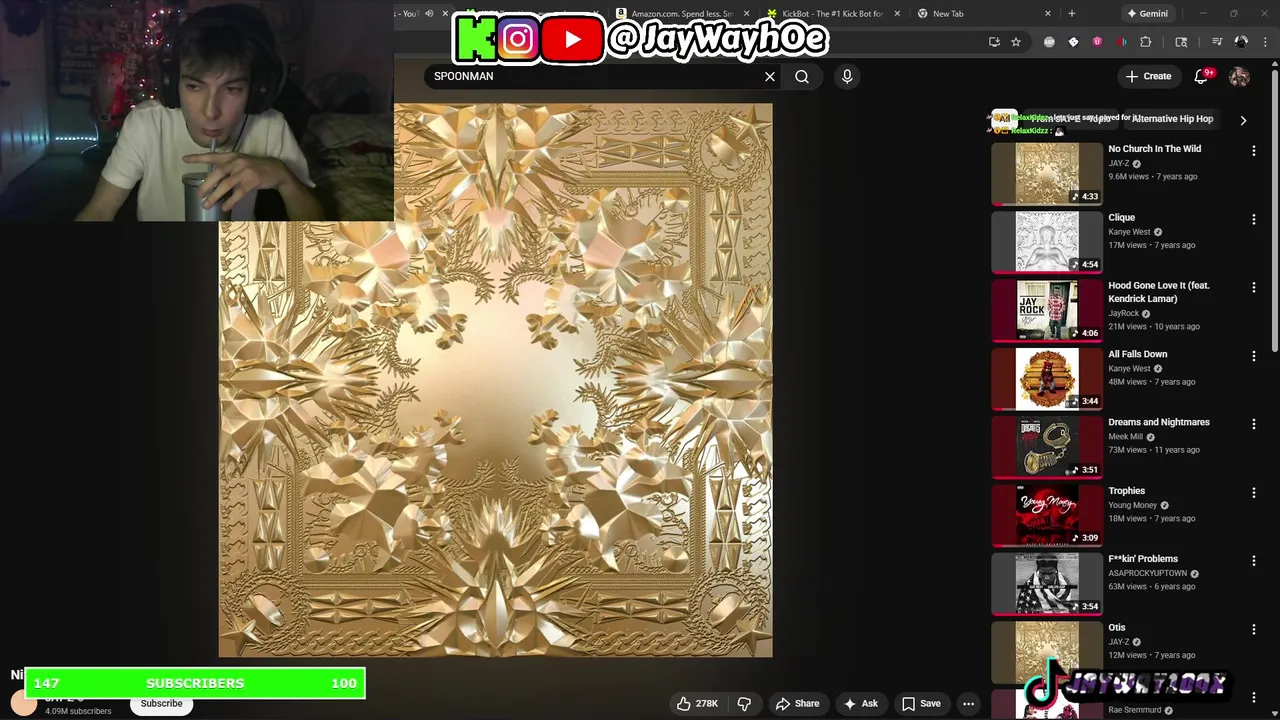This screenshot has height=720, width=1280.
Task: Open the Dreams and Nightmares thumbnail
Action: click(1047, 447)
